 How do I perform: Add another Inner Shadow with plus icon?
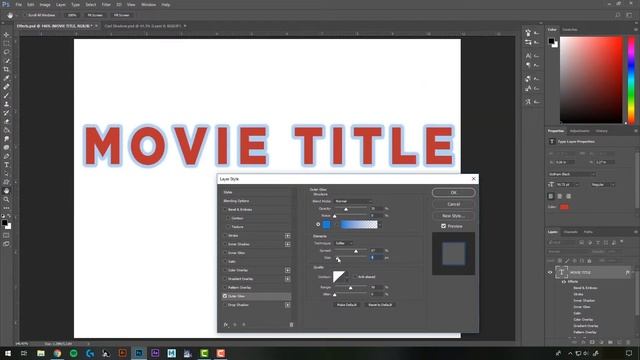[287, 244]
